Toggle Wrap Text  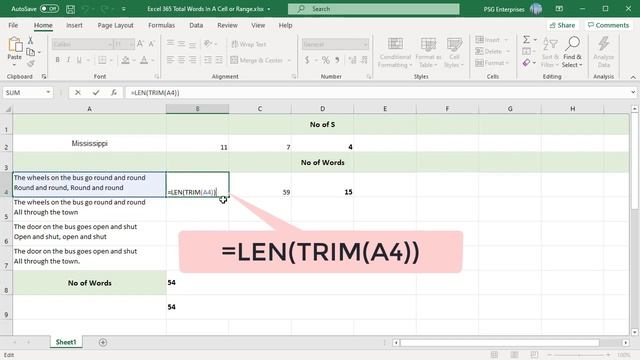pyautogui.click(x=249, y=44)
